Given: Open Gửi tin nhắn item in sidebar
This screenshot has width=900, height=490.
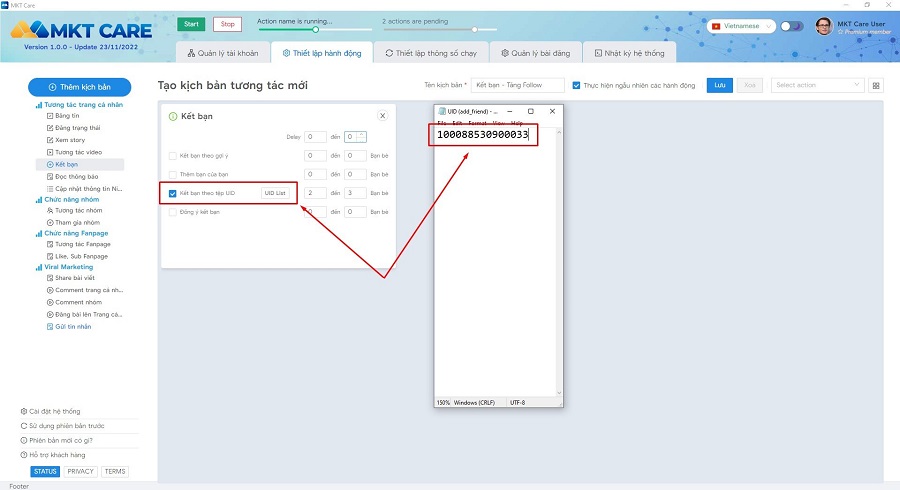Looking at the screenshot, I should (x=73, y=326).
